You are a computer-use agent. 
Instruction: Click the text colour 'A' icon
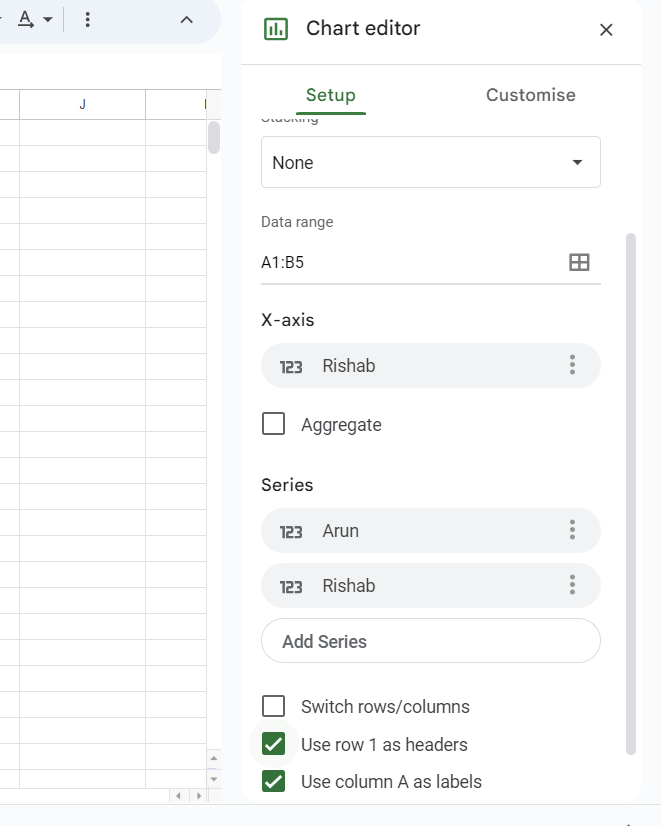click(25, 20)
